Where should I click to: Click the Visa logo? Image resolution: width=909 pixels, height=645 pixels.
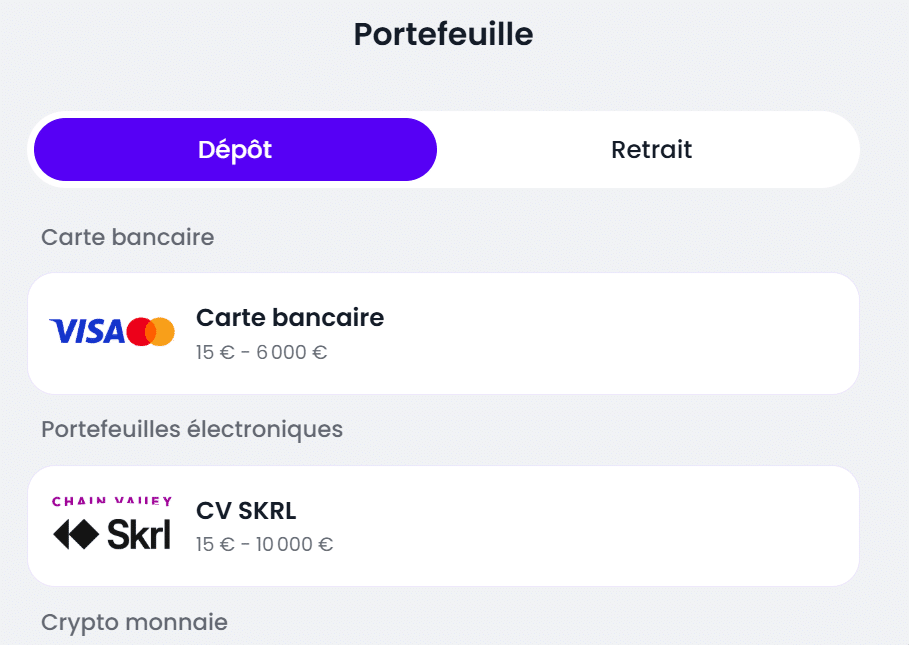tap(86, 331)
